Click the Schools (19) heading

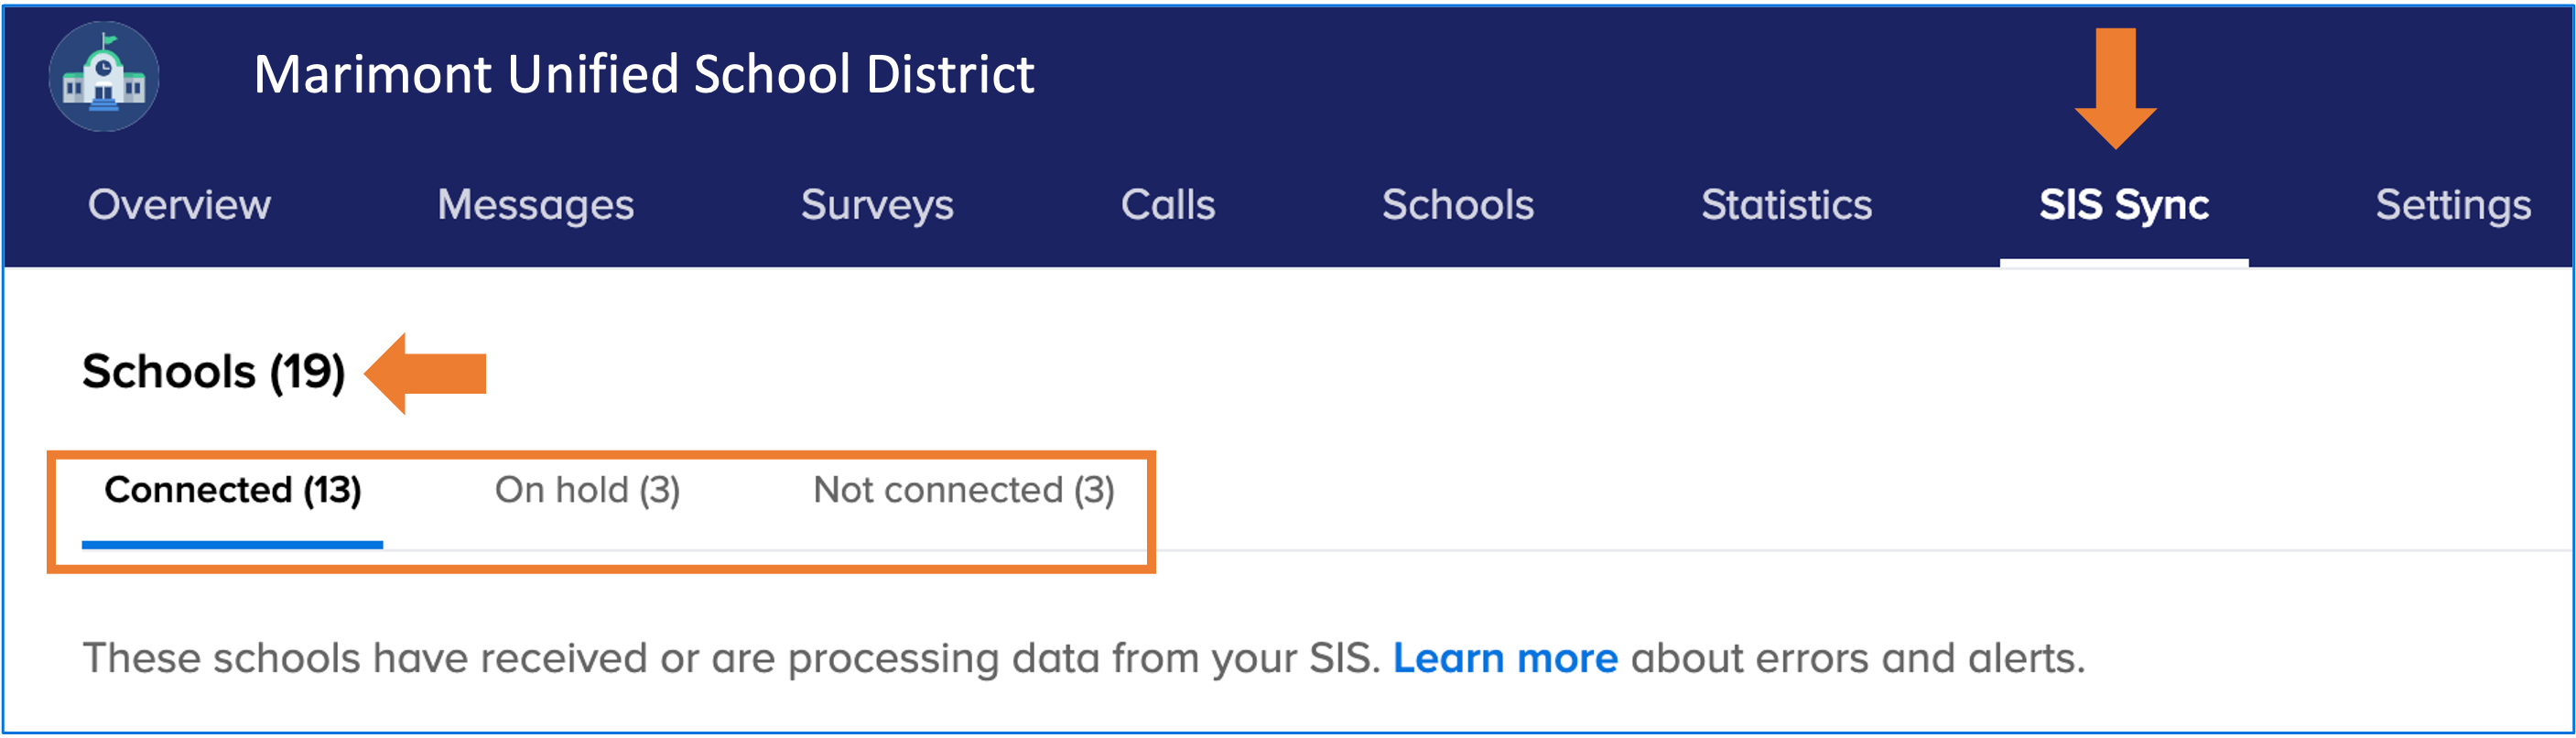tap(213, 372)
